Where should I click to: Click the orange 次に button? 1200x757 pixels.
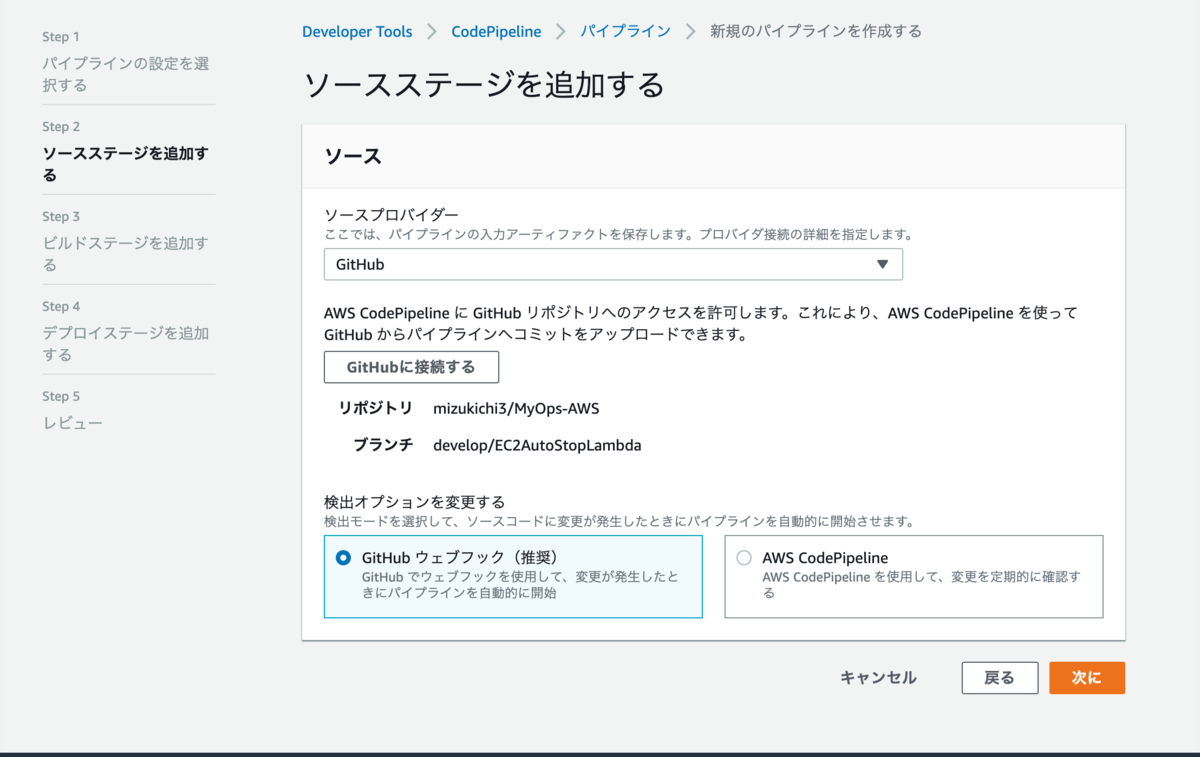click(x=1087, y=678)
